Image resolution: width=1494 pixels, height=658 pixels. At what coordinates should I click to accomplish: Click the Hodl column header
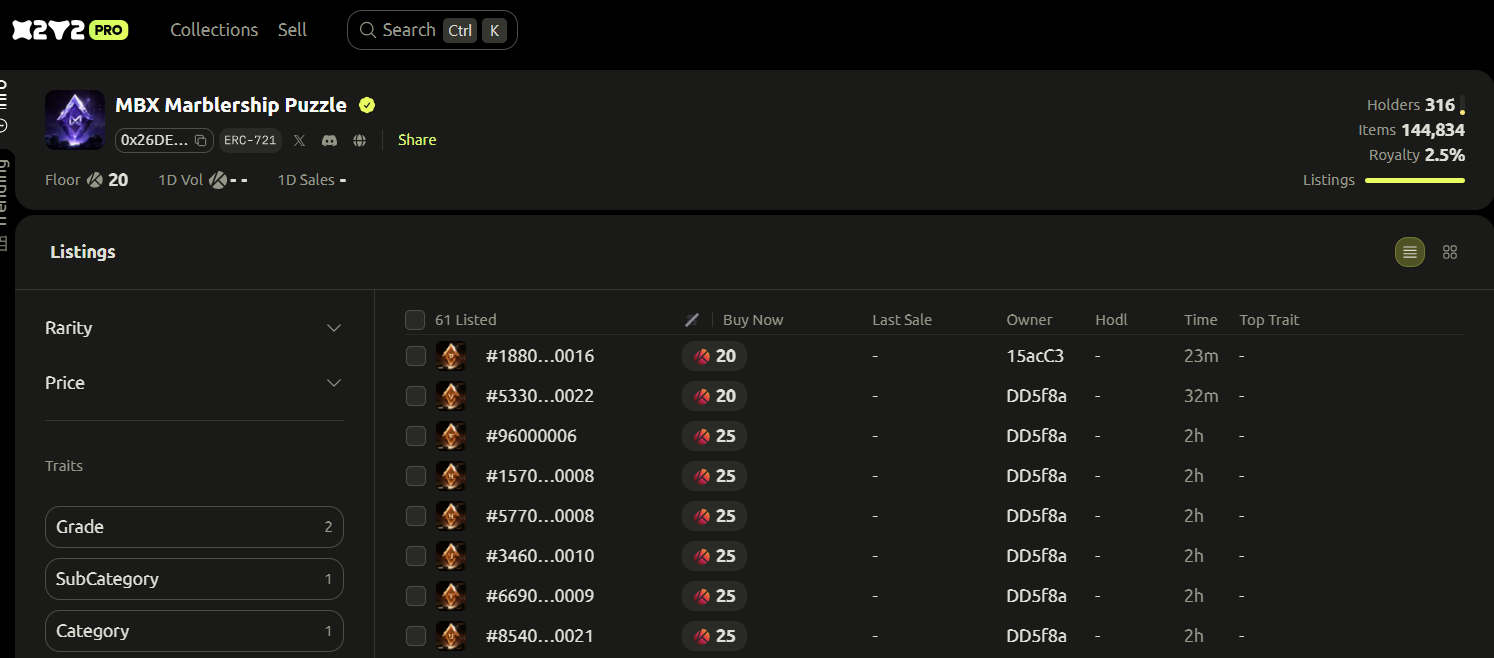tap(1111, 320)
